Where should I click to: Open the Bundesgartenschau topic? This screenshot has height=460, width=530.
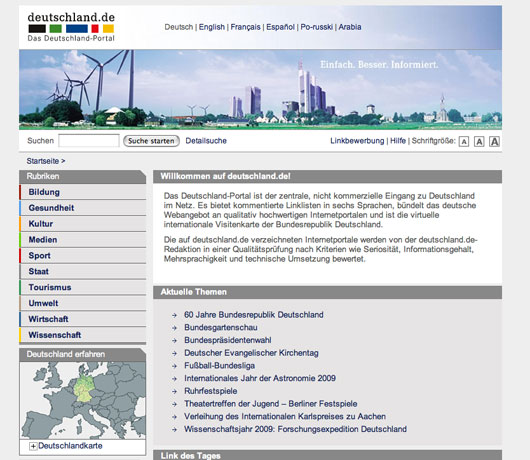click(x=221, y=328)
